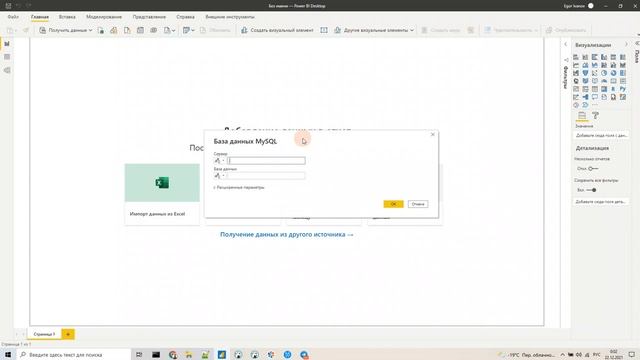Open the Файл menu
Viewport: 640px width, 360px height.
(13, 17)
